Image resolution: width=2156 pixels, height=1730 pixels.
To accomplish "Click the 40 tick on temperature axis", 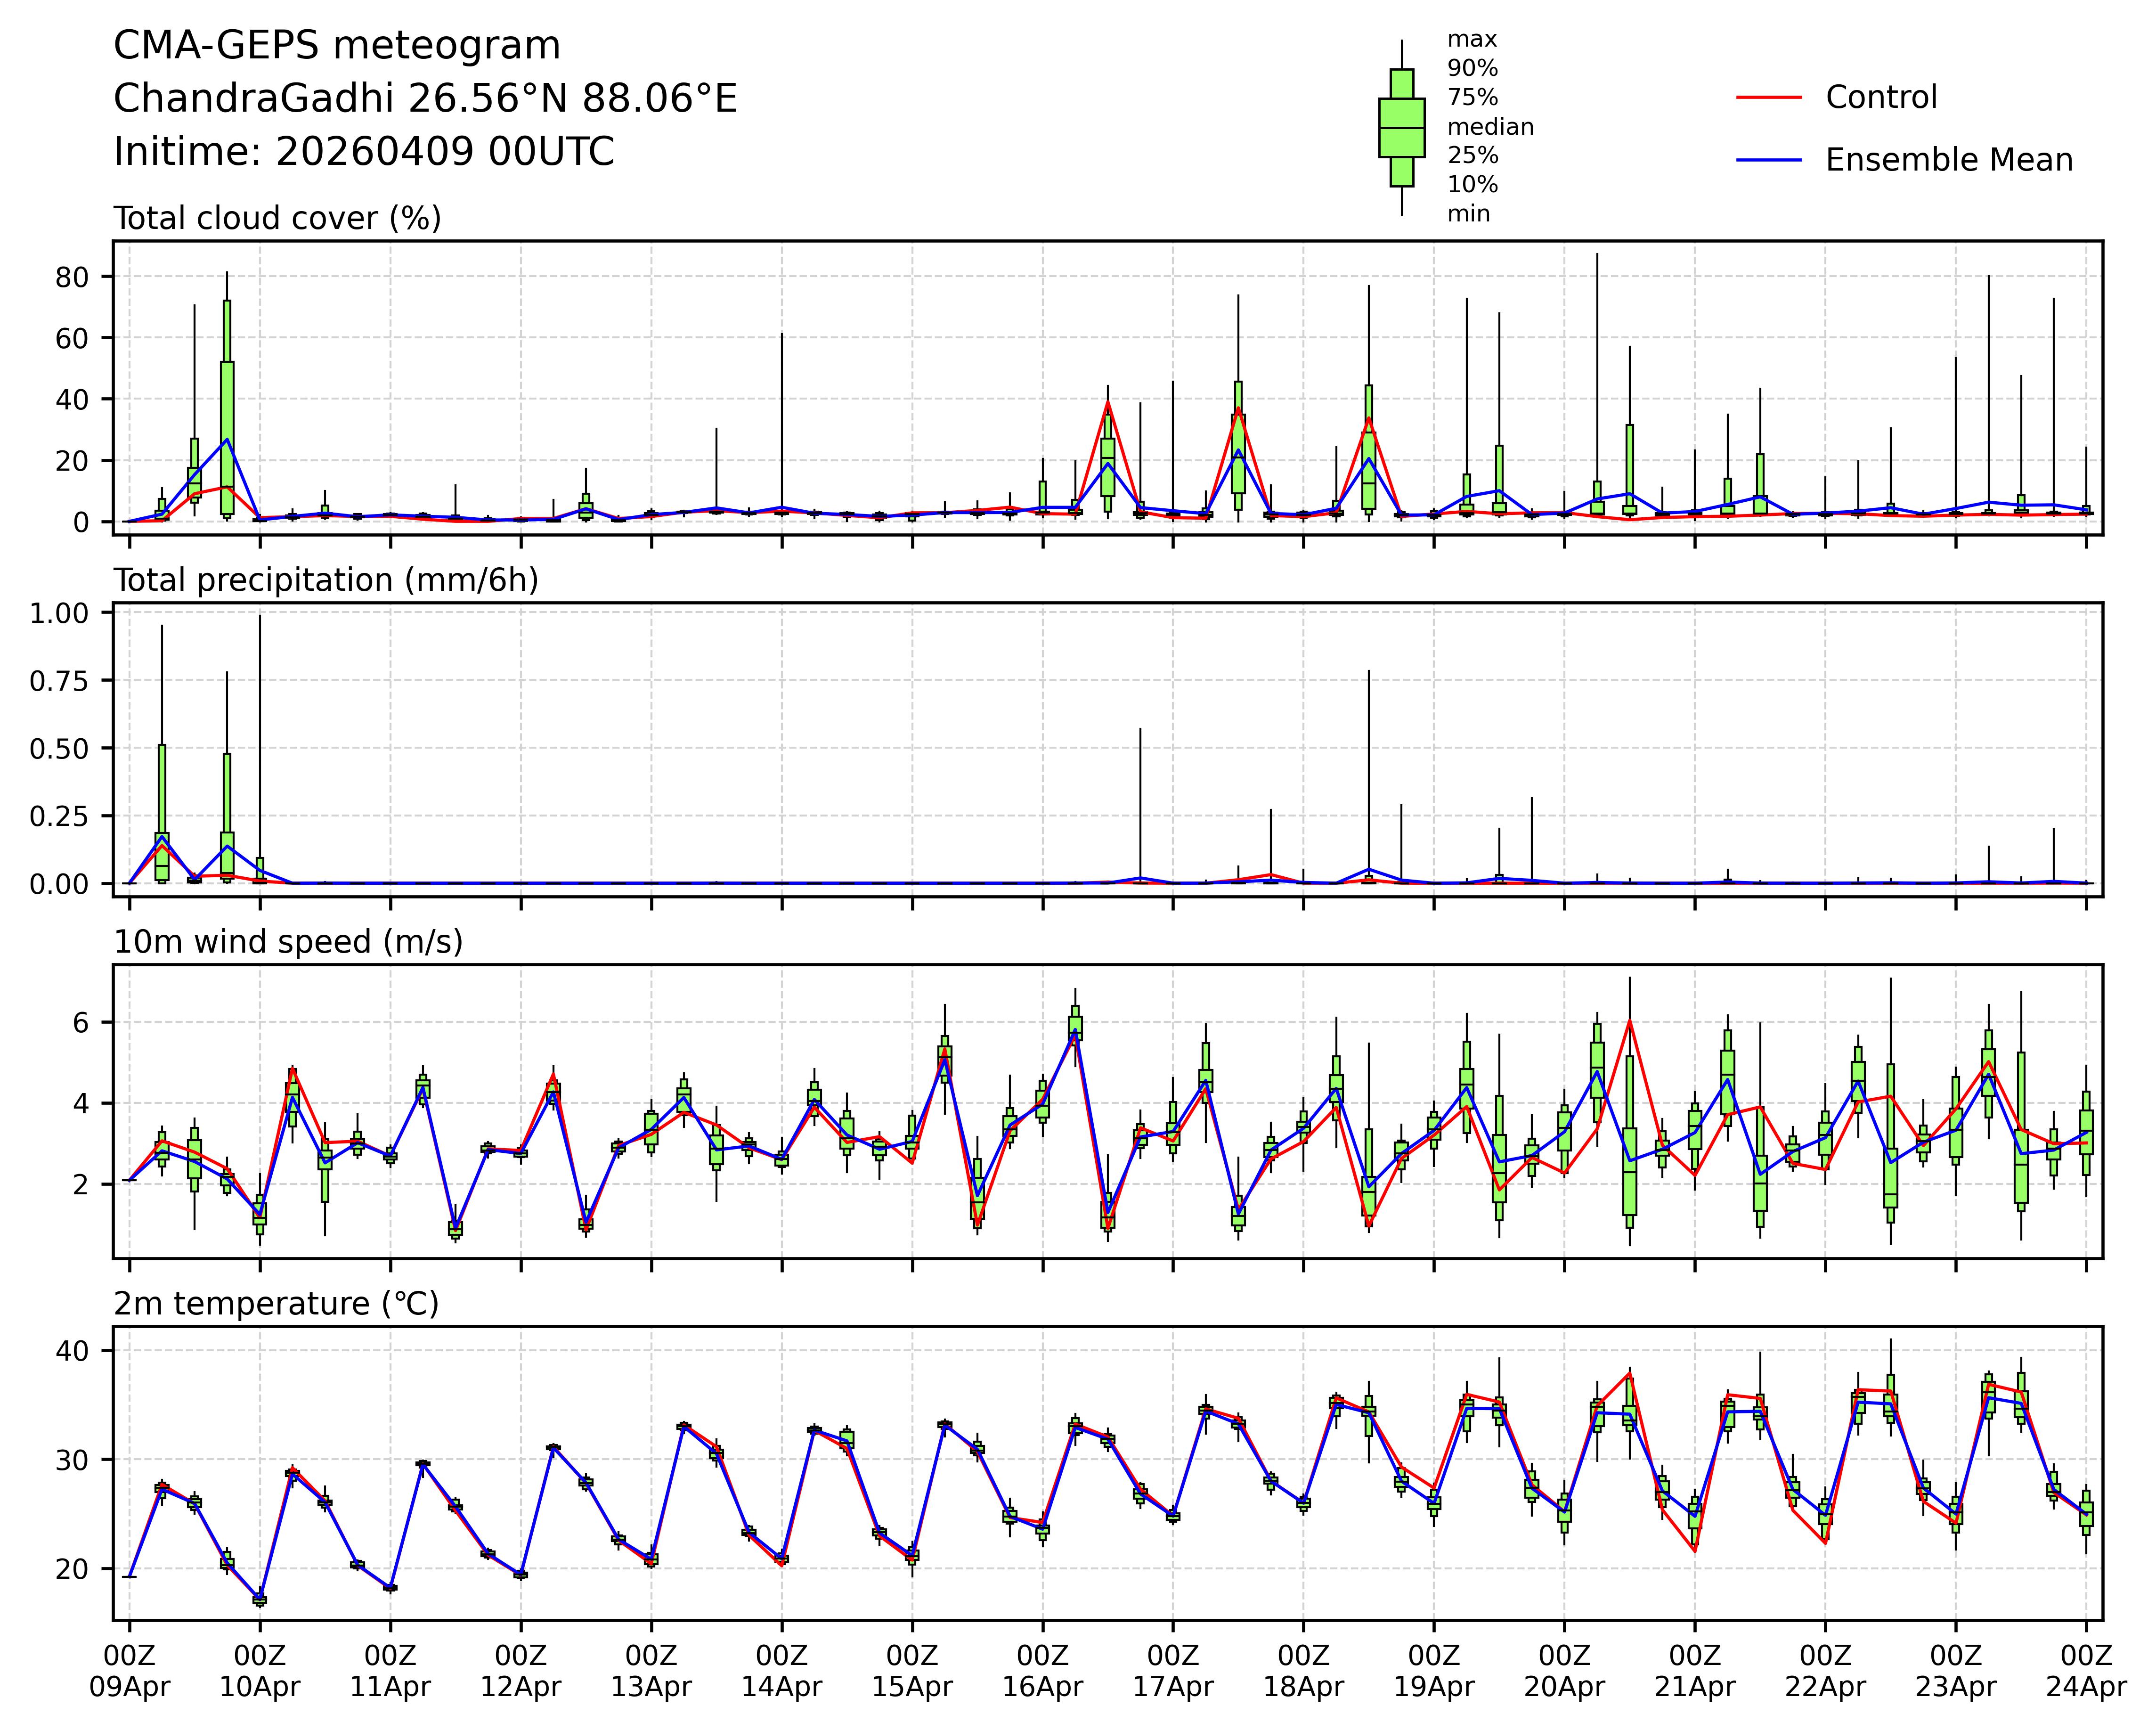I will click(x=71, y=1351).
